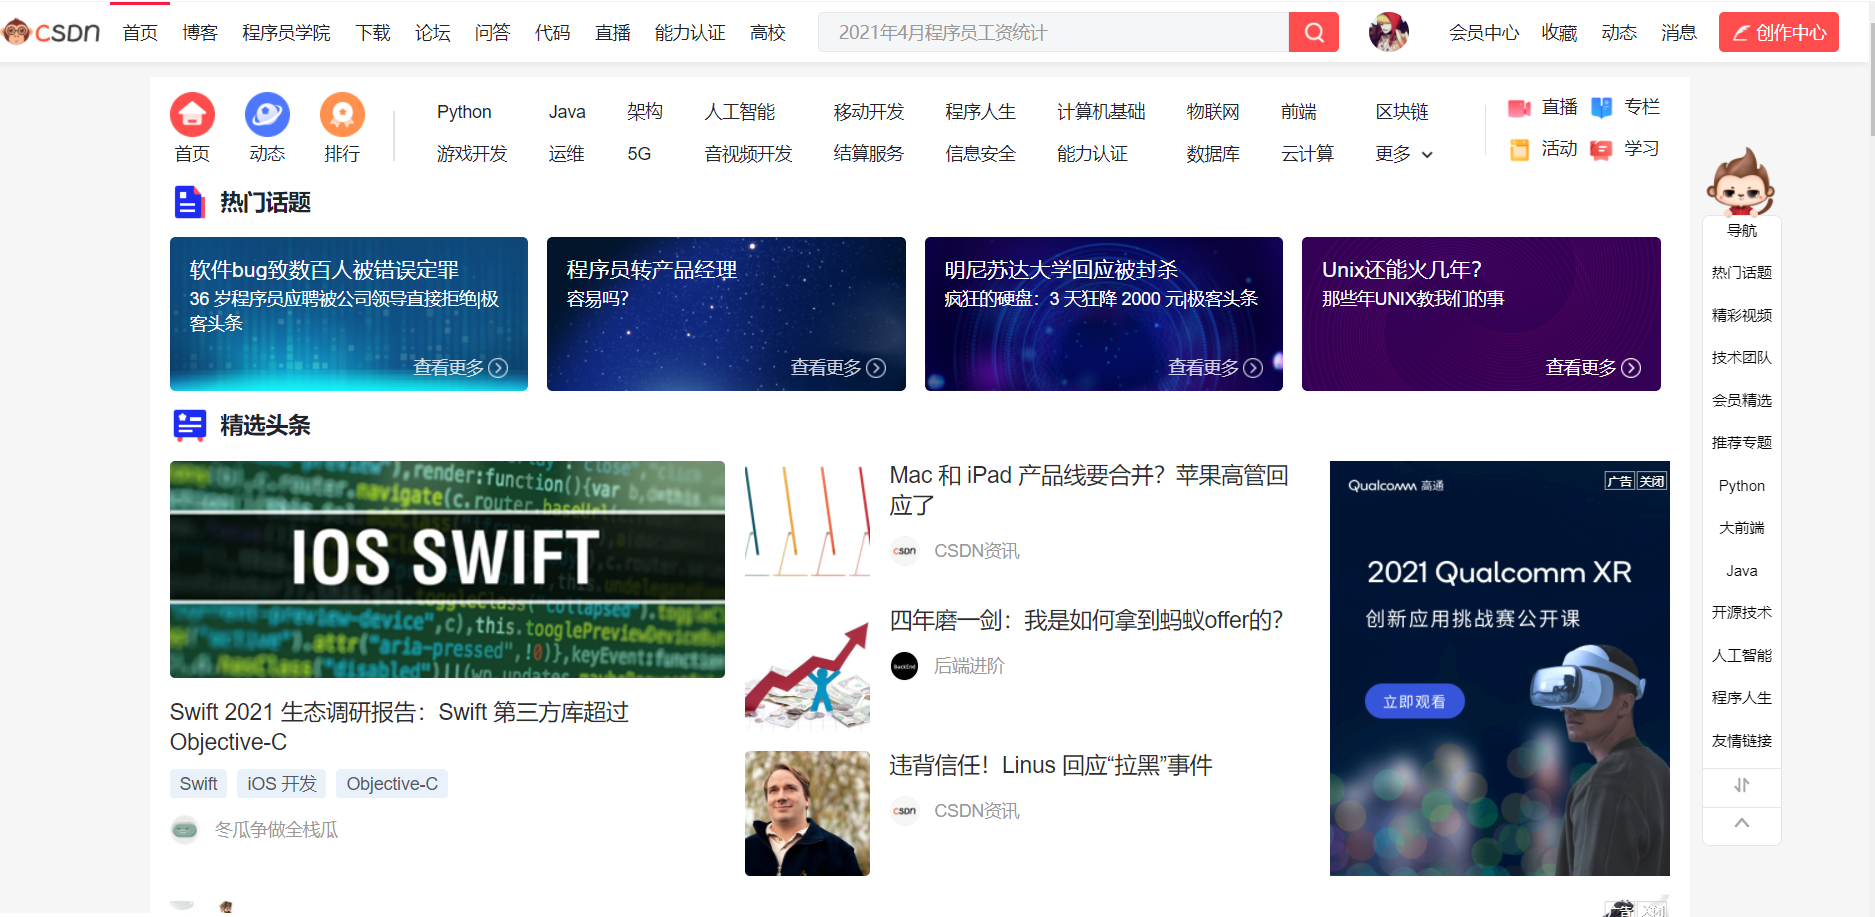
Task: Jump to 会员精选 in side navigation
Action: point(1742,400)
